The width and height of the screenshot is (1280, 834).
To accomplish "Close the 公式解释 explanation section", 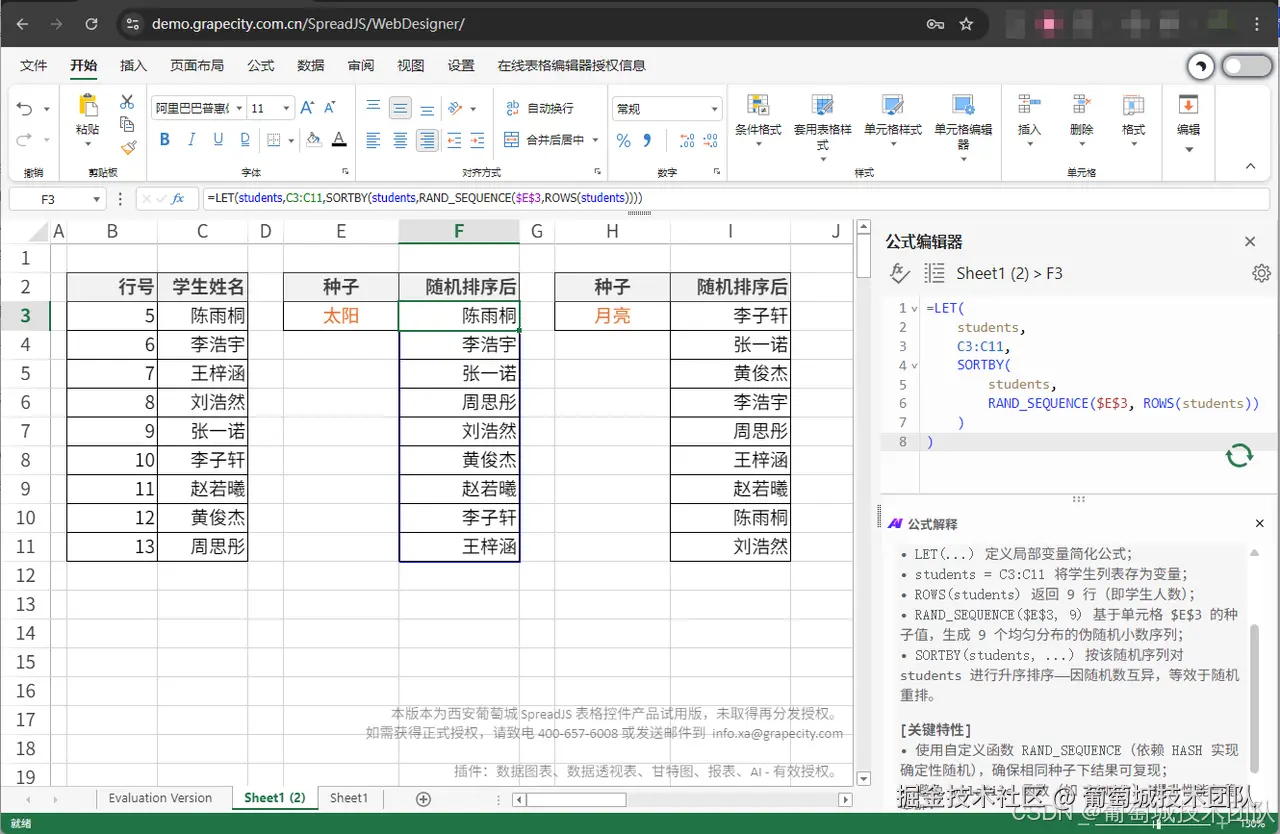I will coord(1260,524).
